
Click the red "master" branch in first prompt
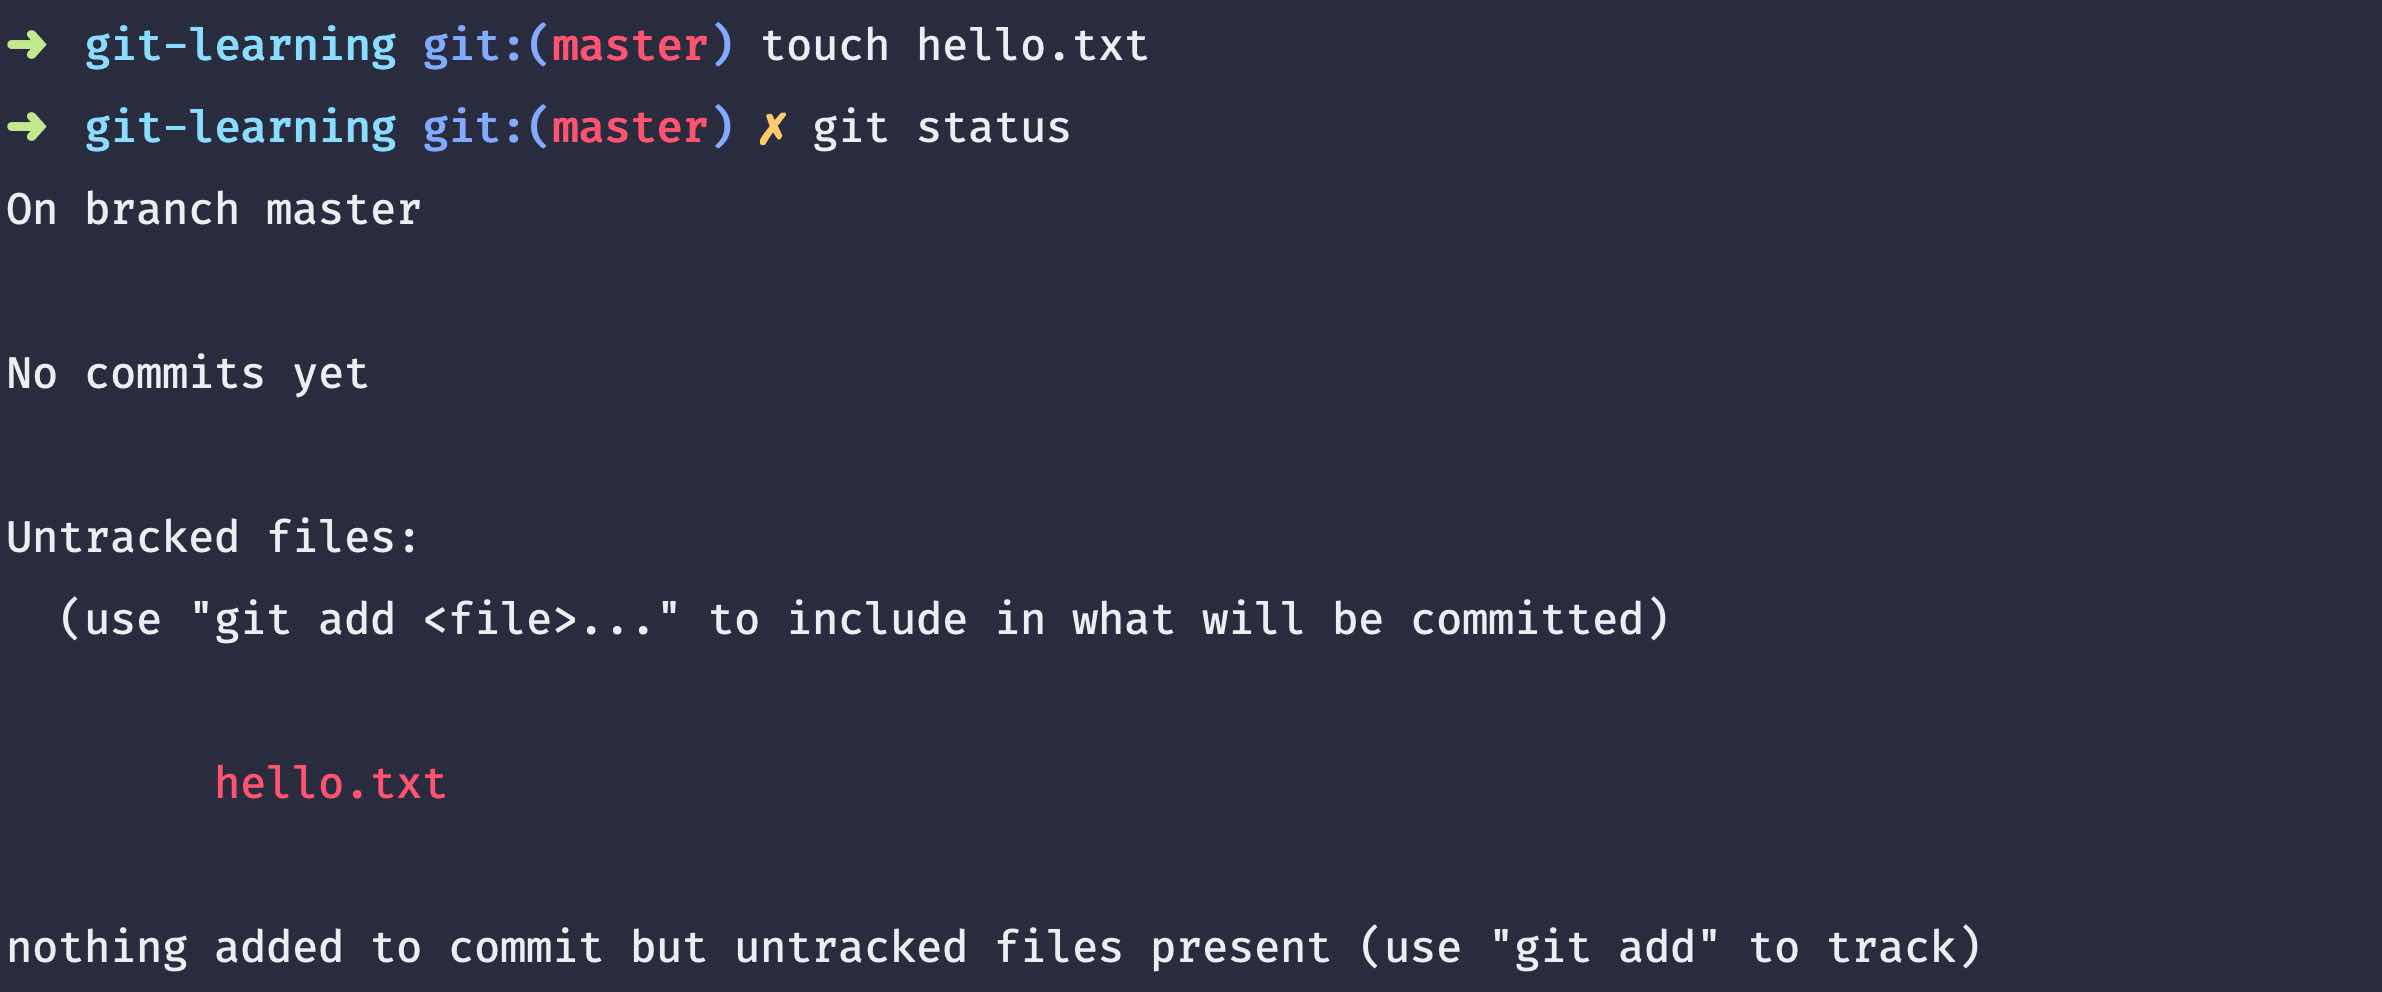pos(630,46)
